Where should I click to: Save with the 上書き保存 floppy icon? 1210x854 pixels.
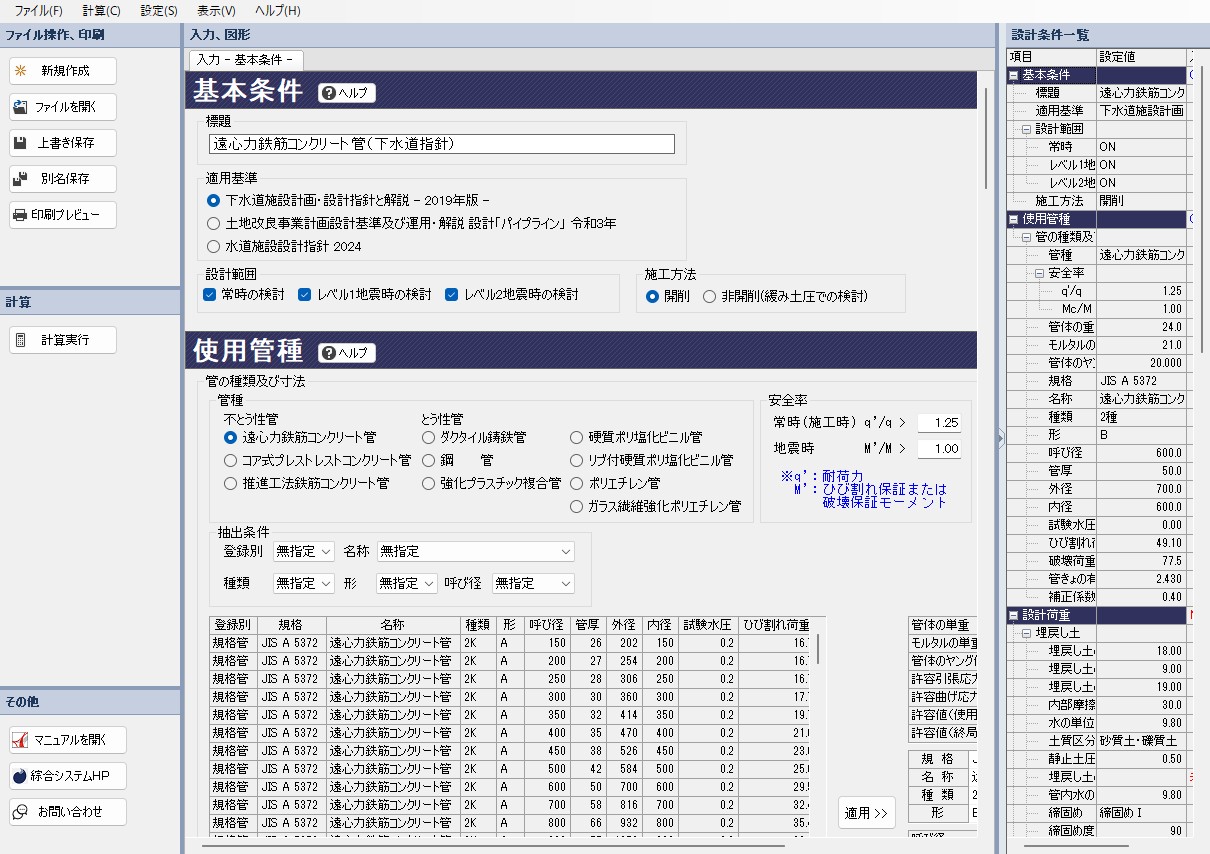point(20,143)
